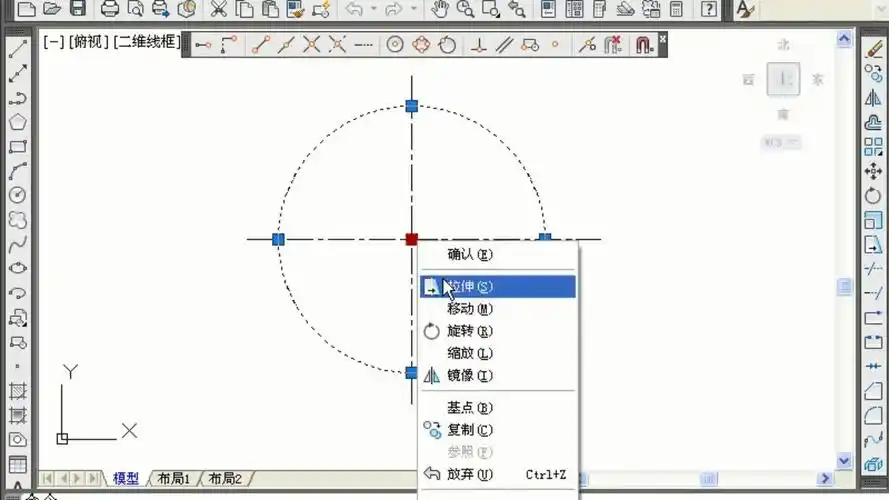This screenshot has height=500, width=889.
Task: Close the Object Snap floating toolbar
Action: (x=662, y=39)
